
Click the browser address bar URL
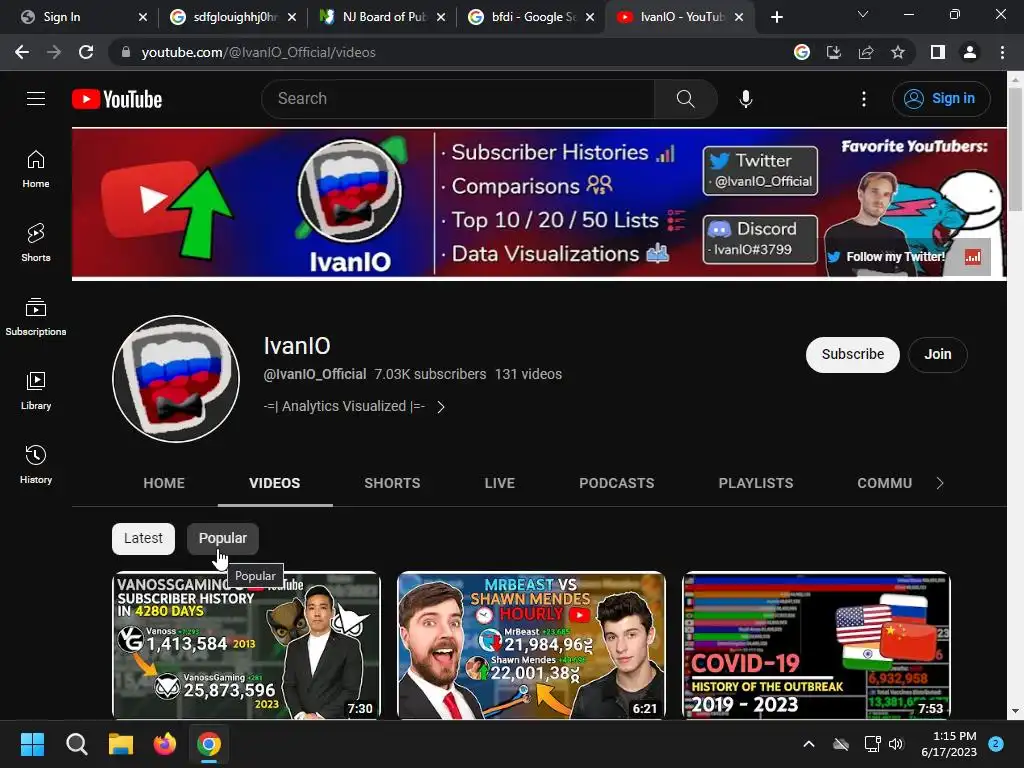[259, 52]
